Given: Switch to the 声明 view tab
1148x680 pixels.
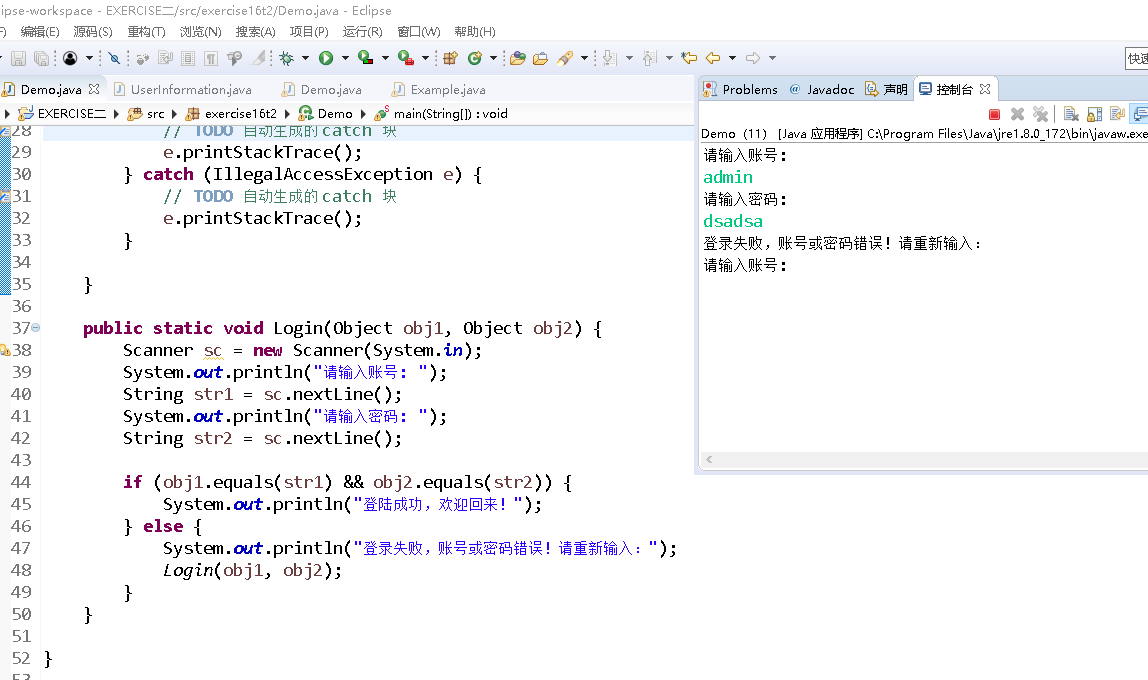Looking at the screenshot, I should [x=886, y=89].
